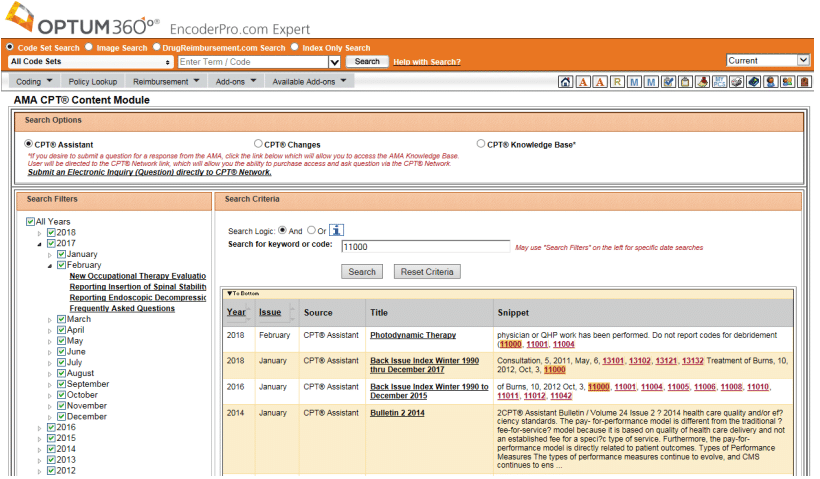Click the blue M icon beside checklist icon
The width and height of the screenshot is (820, 479).
coord(651,82)
